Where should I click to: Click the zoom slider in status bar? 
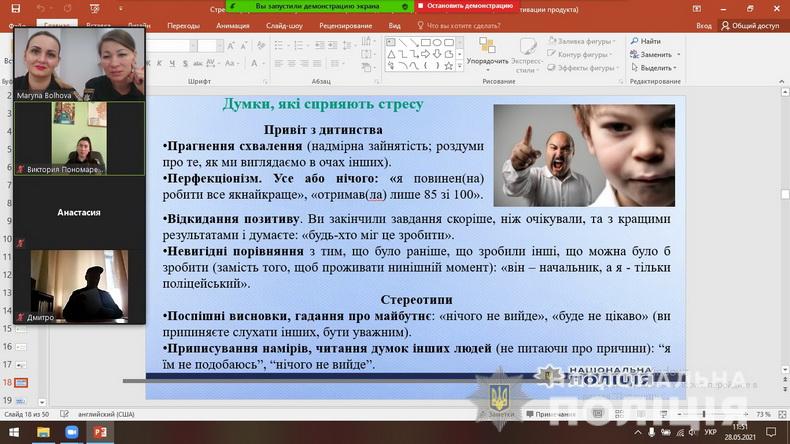pyautogui.click(x=705, y=414)
